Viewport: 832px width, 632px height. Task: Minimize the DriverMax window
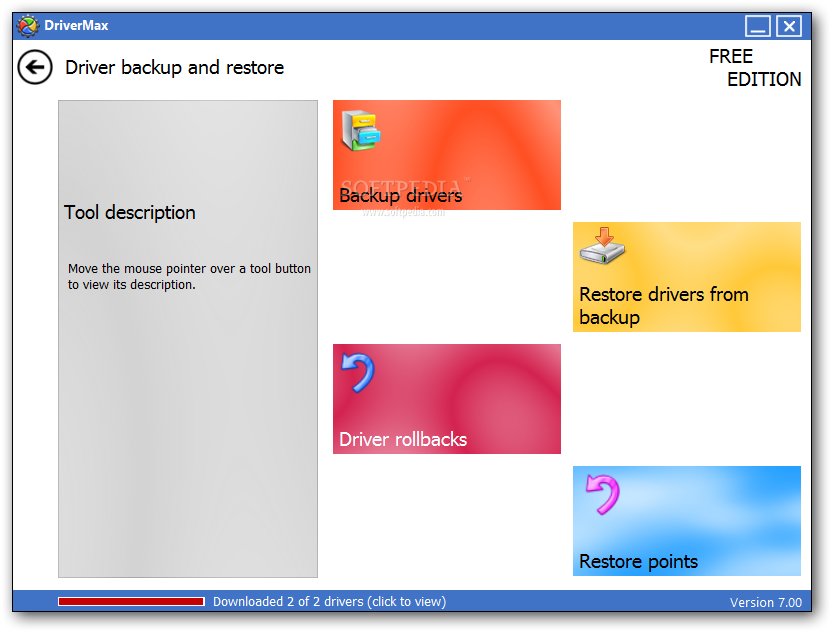pyautogui.click(x=758, y=25)
